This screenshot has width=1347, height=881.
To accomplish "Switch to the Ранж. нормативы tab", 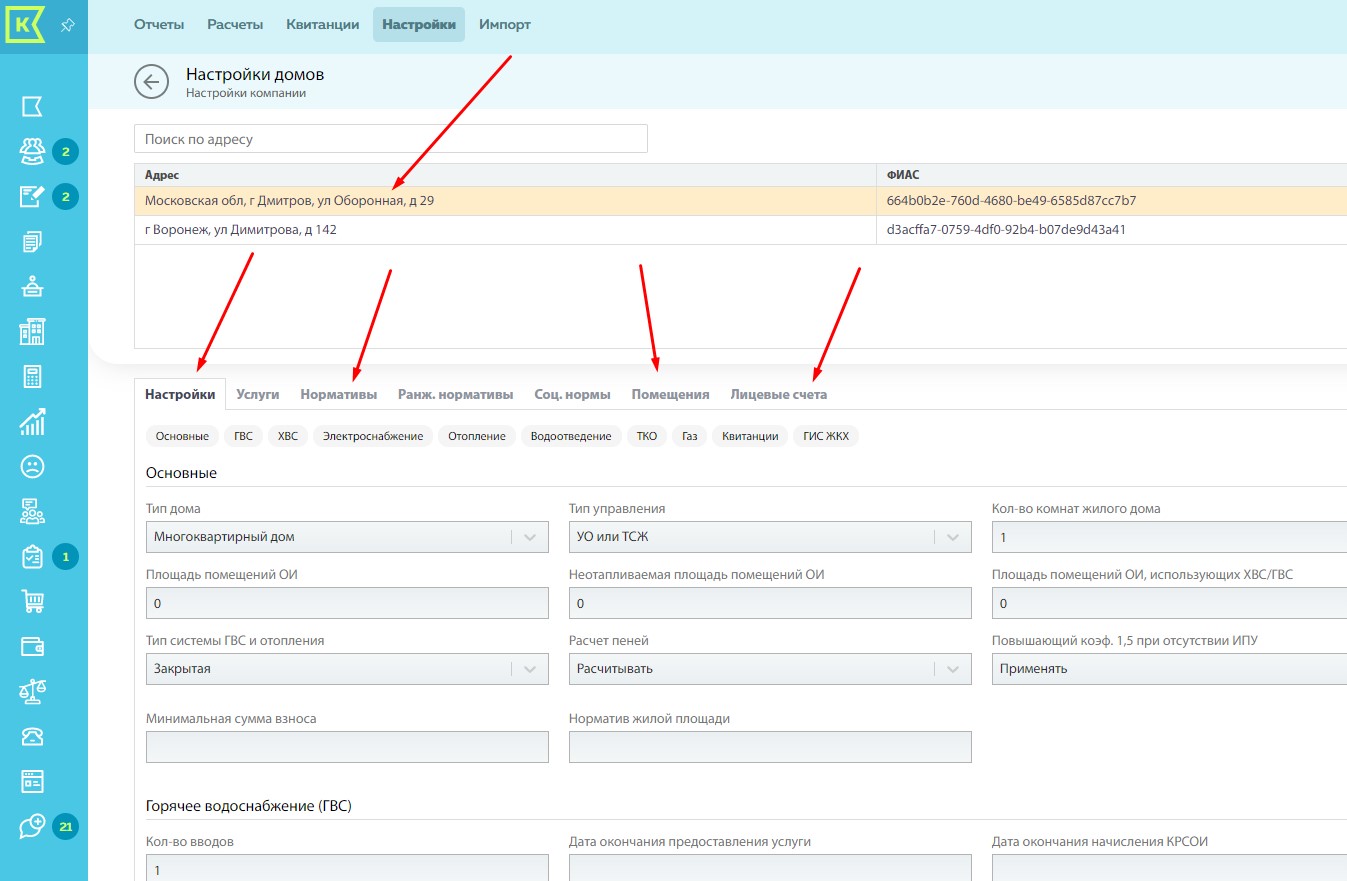I will (456, 394).
